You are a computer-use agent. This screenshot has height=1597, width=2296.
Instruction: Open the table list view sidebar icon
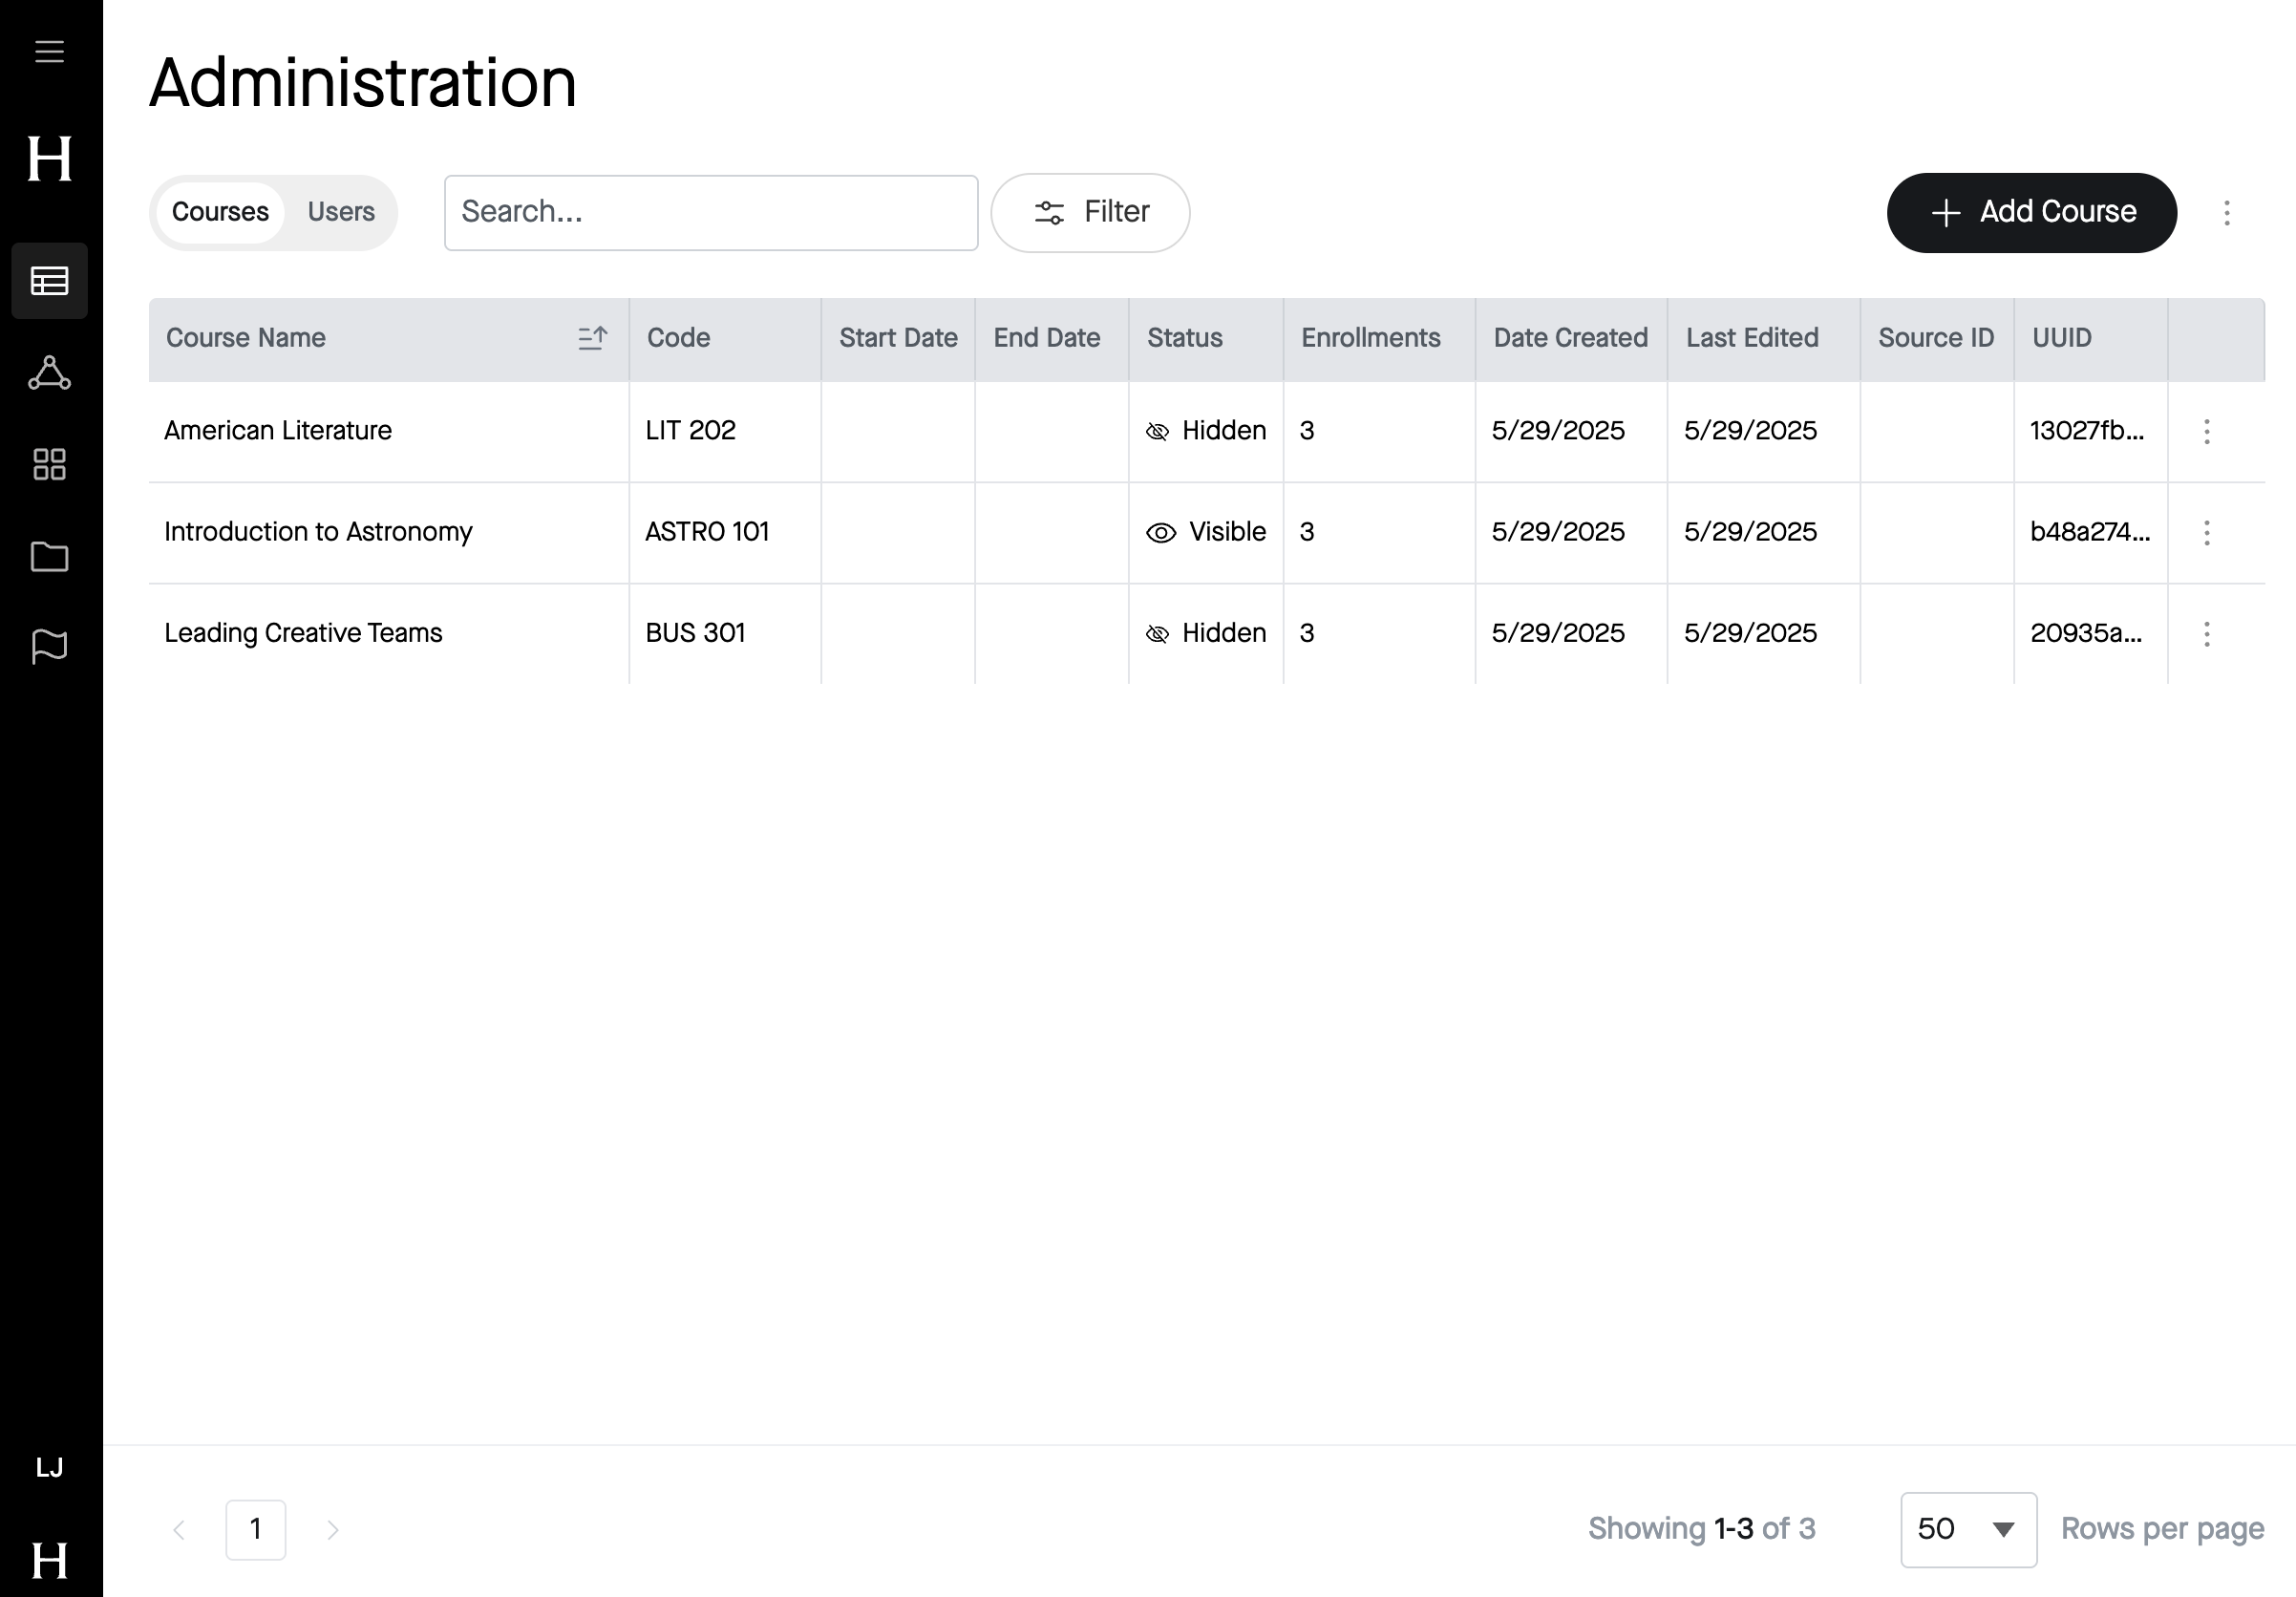click(x=49, y=281)
